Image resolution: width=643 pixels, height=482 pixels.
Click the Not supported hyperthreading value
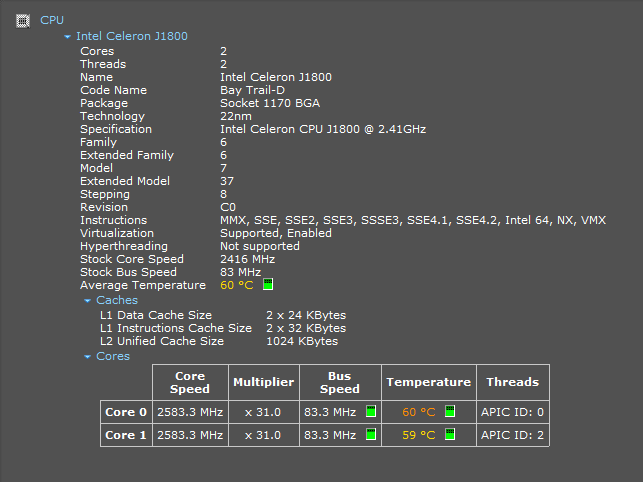pos(260,246)
